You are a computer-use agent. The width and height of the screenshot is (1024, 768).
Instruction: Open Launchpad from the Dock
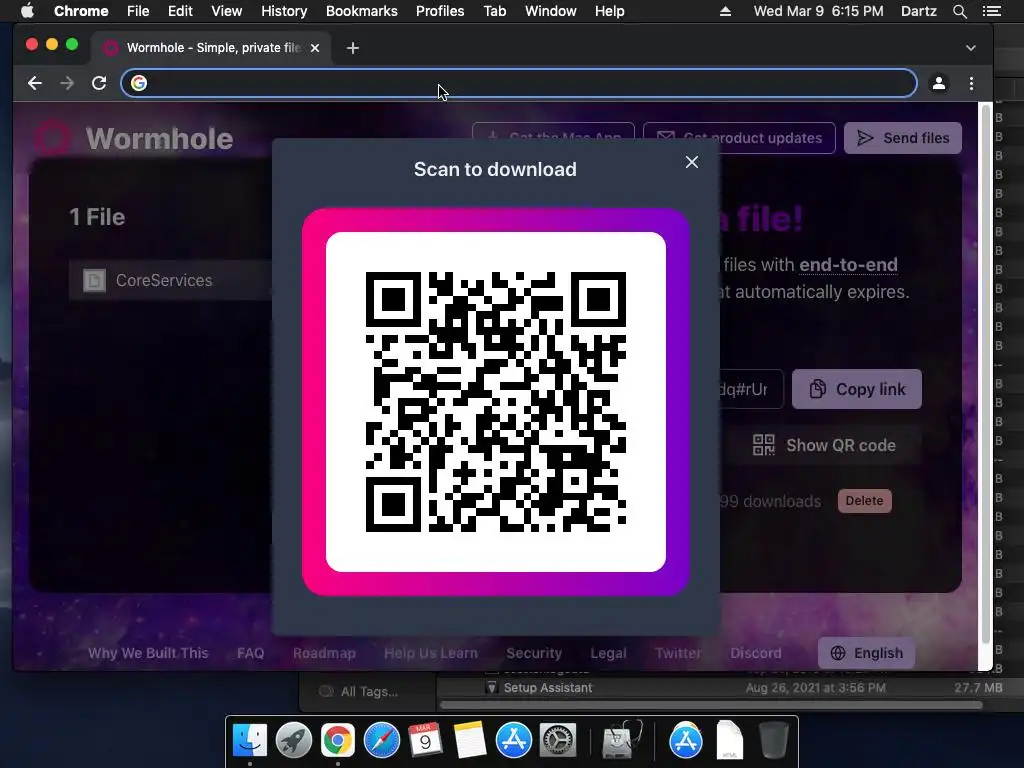(x=293, y=740)
